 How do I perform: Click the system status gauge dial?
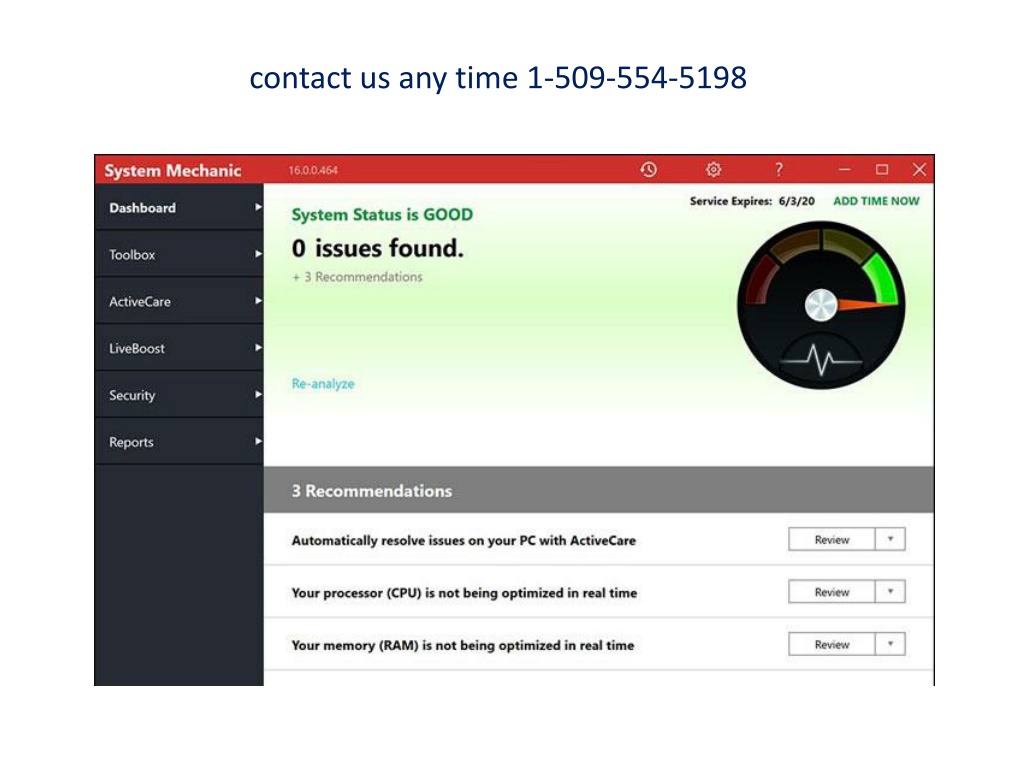821,305
